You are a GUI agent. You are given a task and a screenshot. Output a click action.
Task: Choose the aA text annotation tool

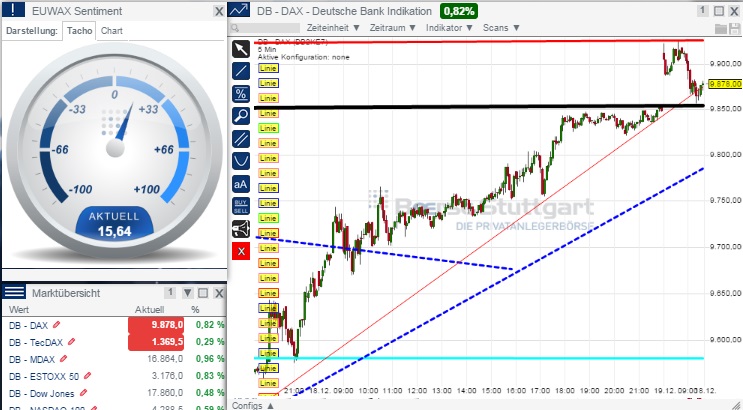point(241,184)
